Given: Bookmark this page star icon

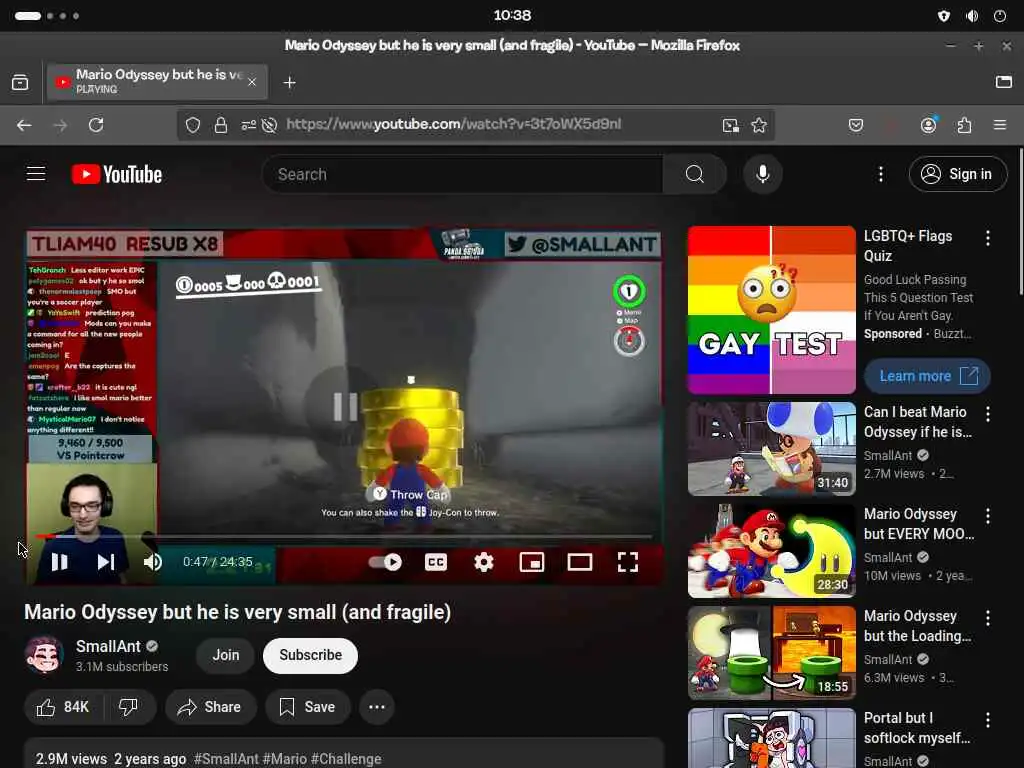Looking at the screenshot, I should pos(758,125).
